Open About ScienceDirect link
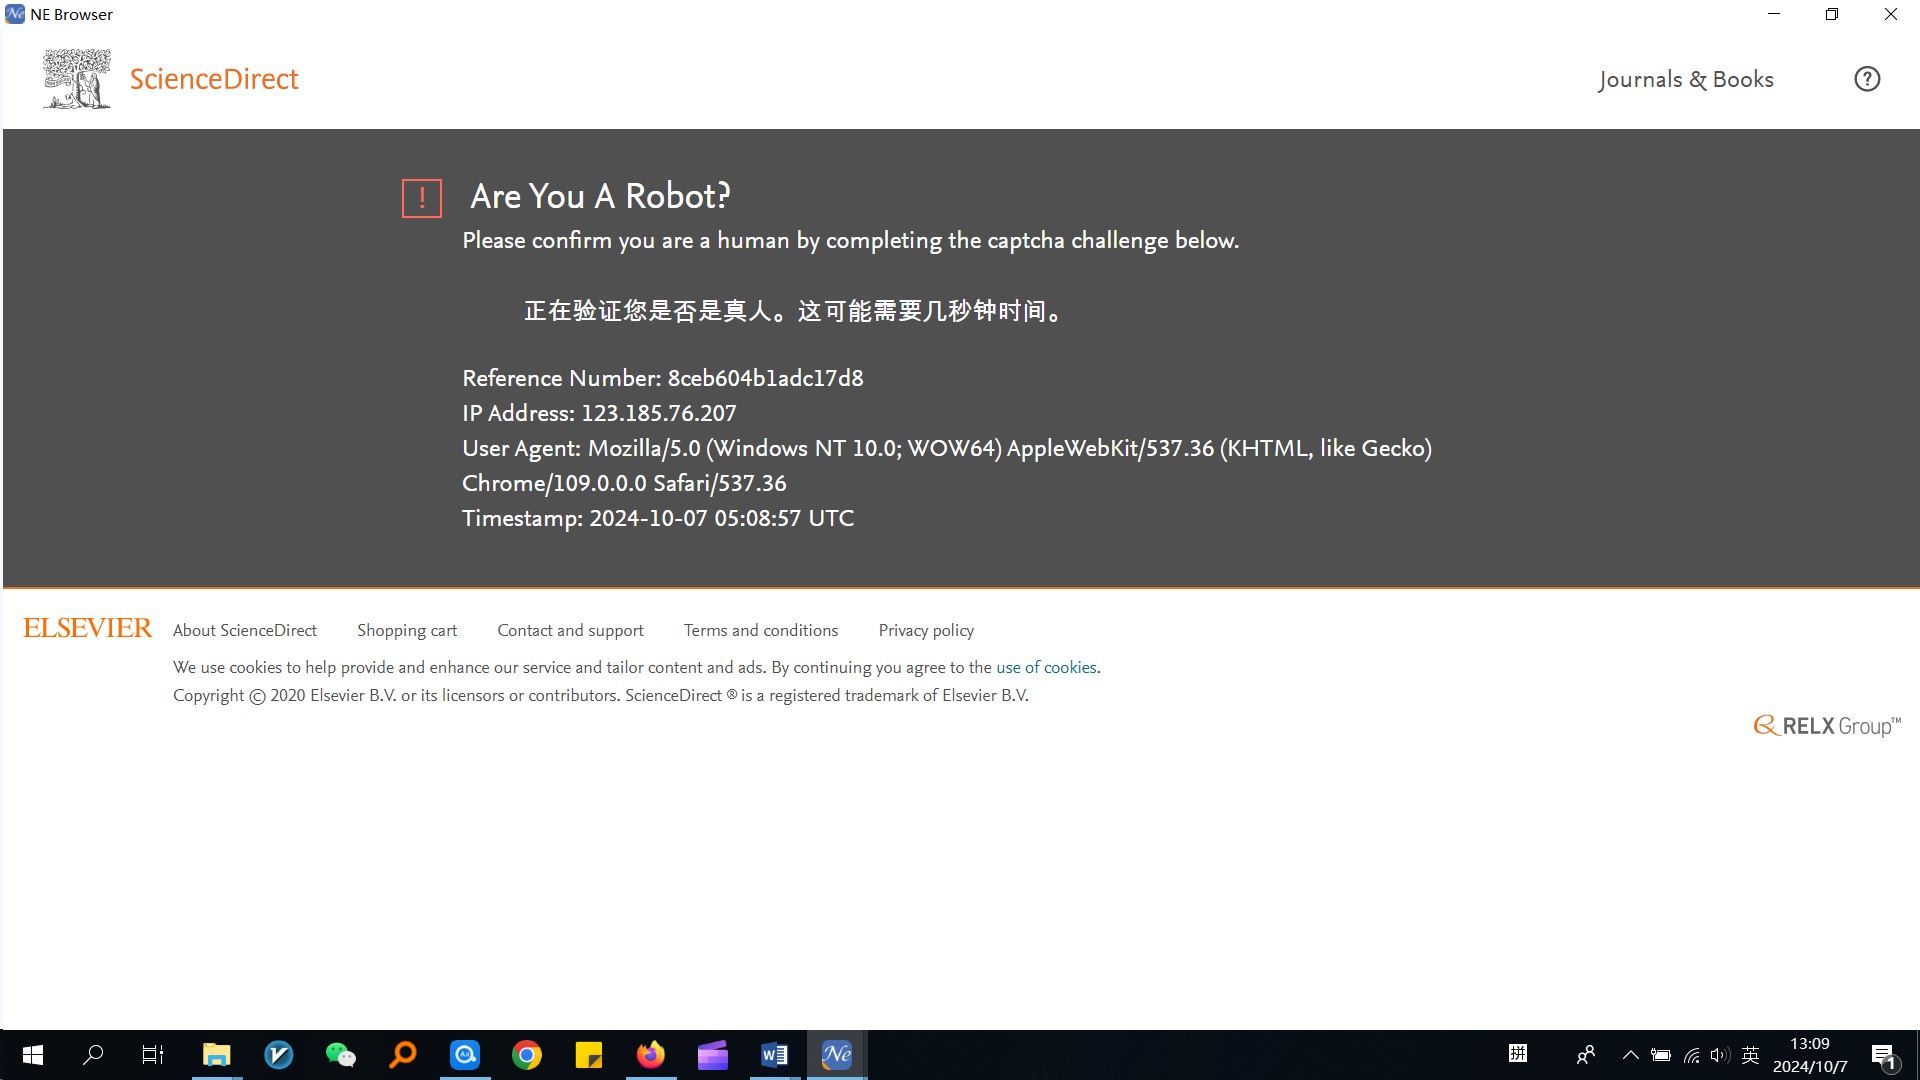This screenshot has height=1080, width=1920. (245, 630)
